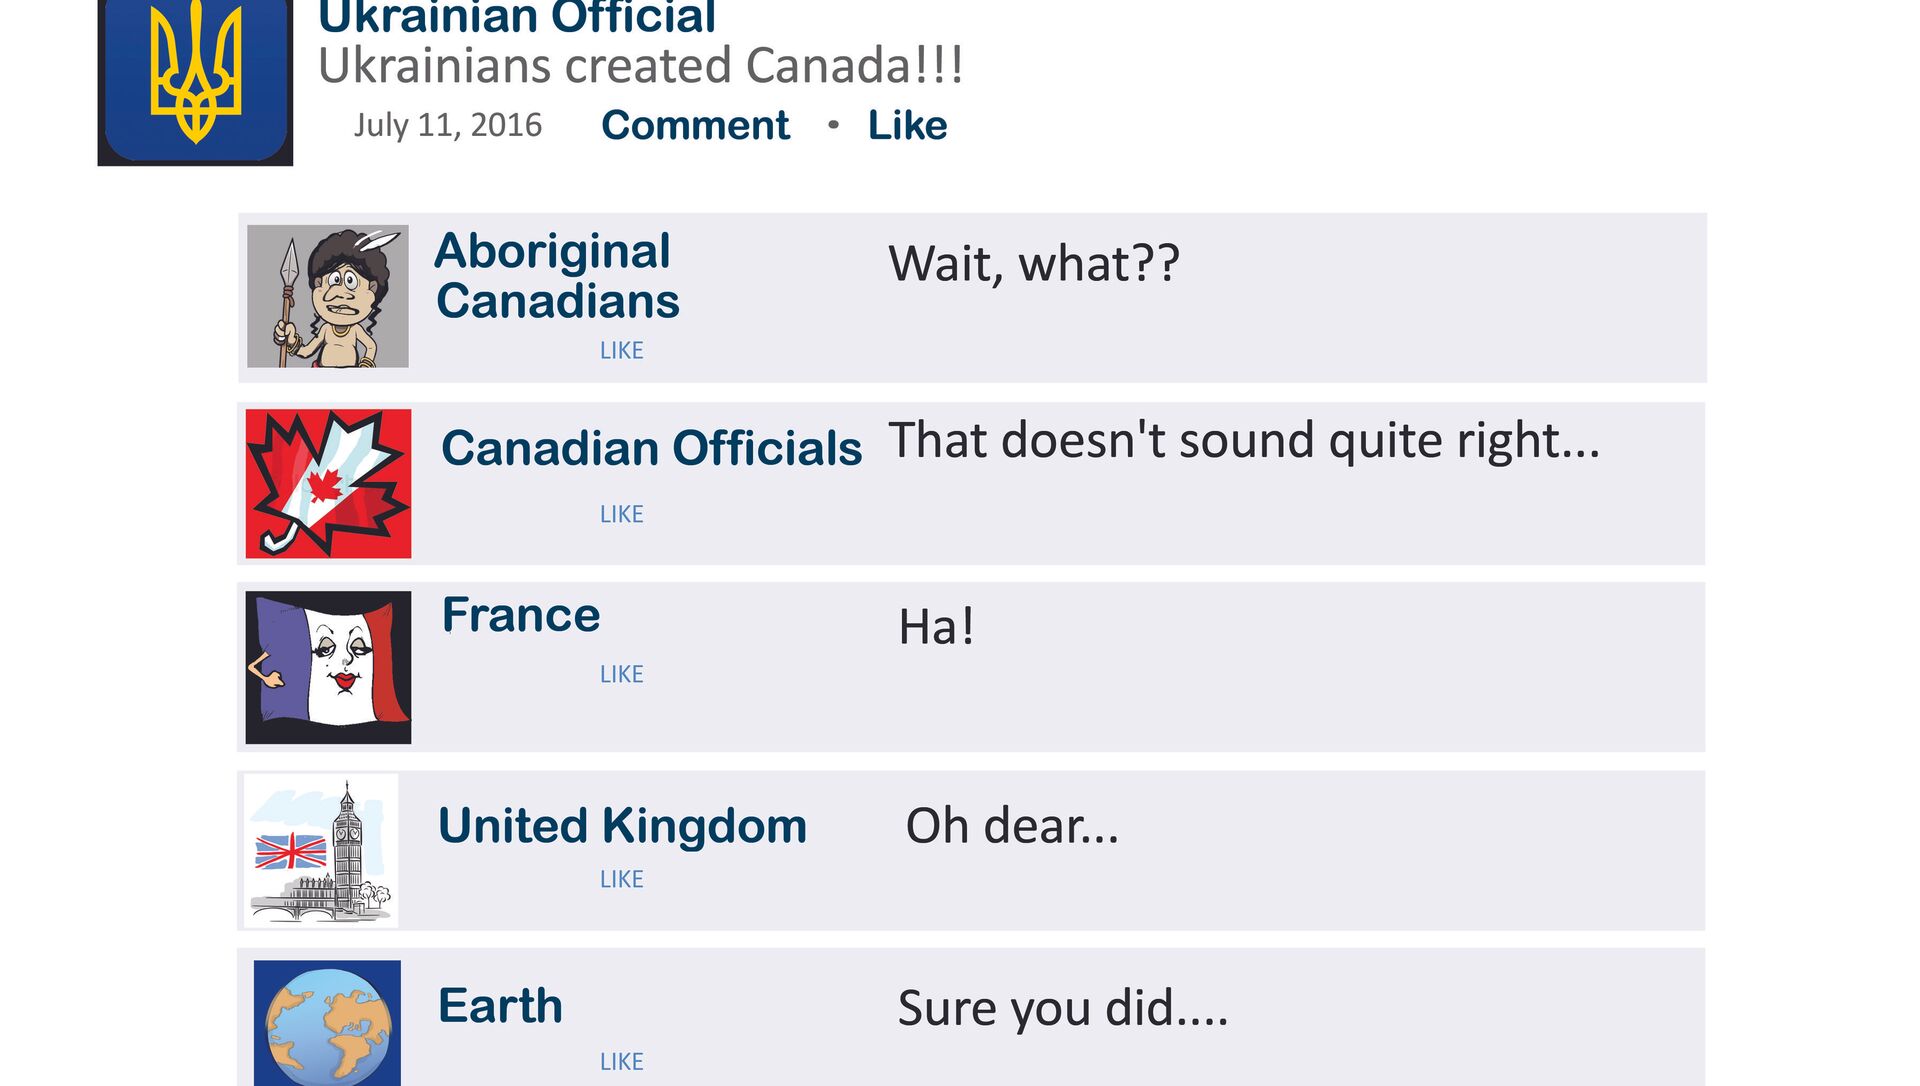Like the Aboriginal Canadians comment
Screen dimensions: 1920x1086
pyautogui.click(x=621, y=351)
